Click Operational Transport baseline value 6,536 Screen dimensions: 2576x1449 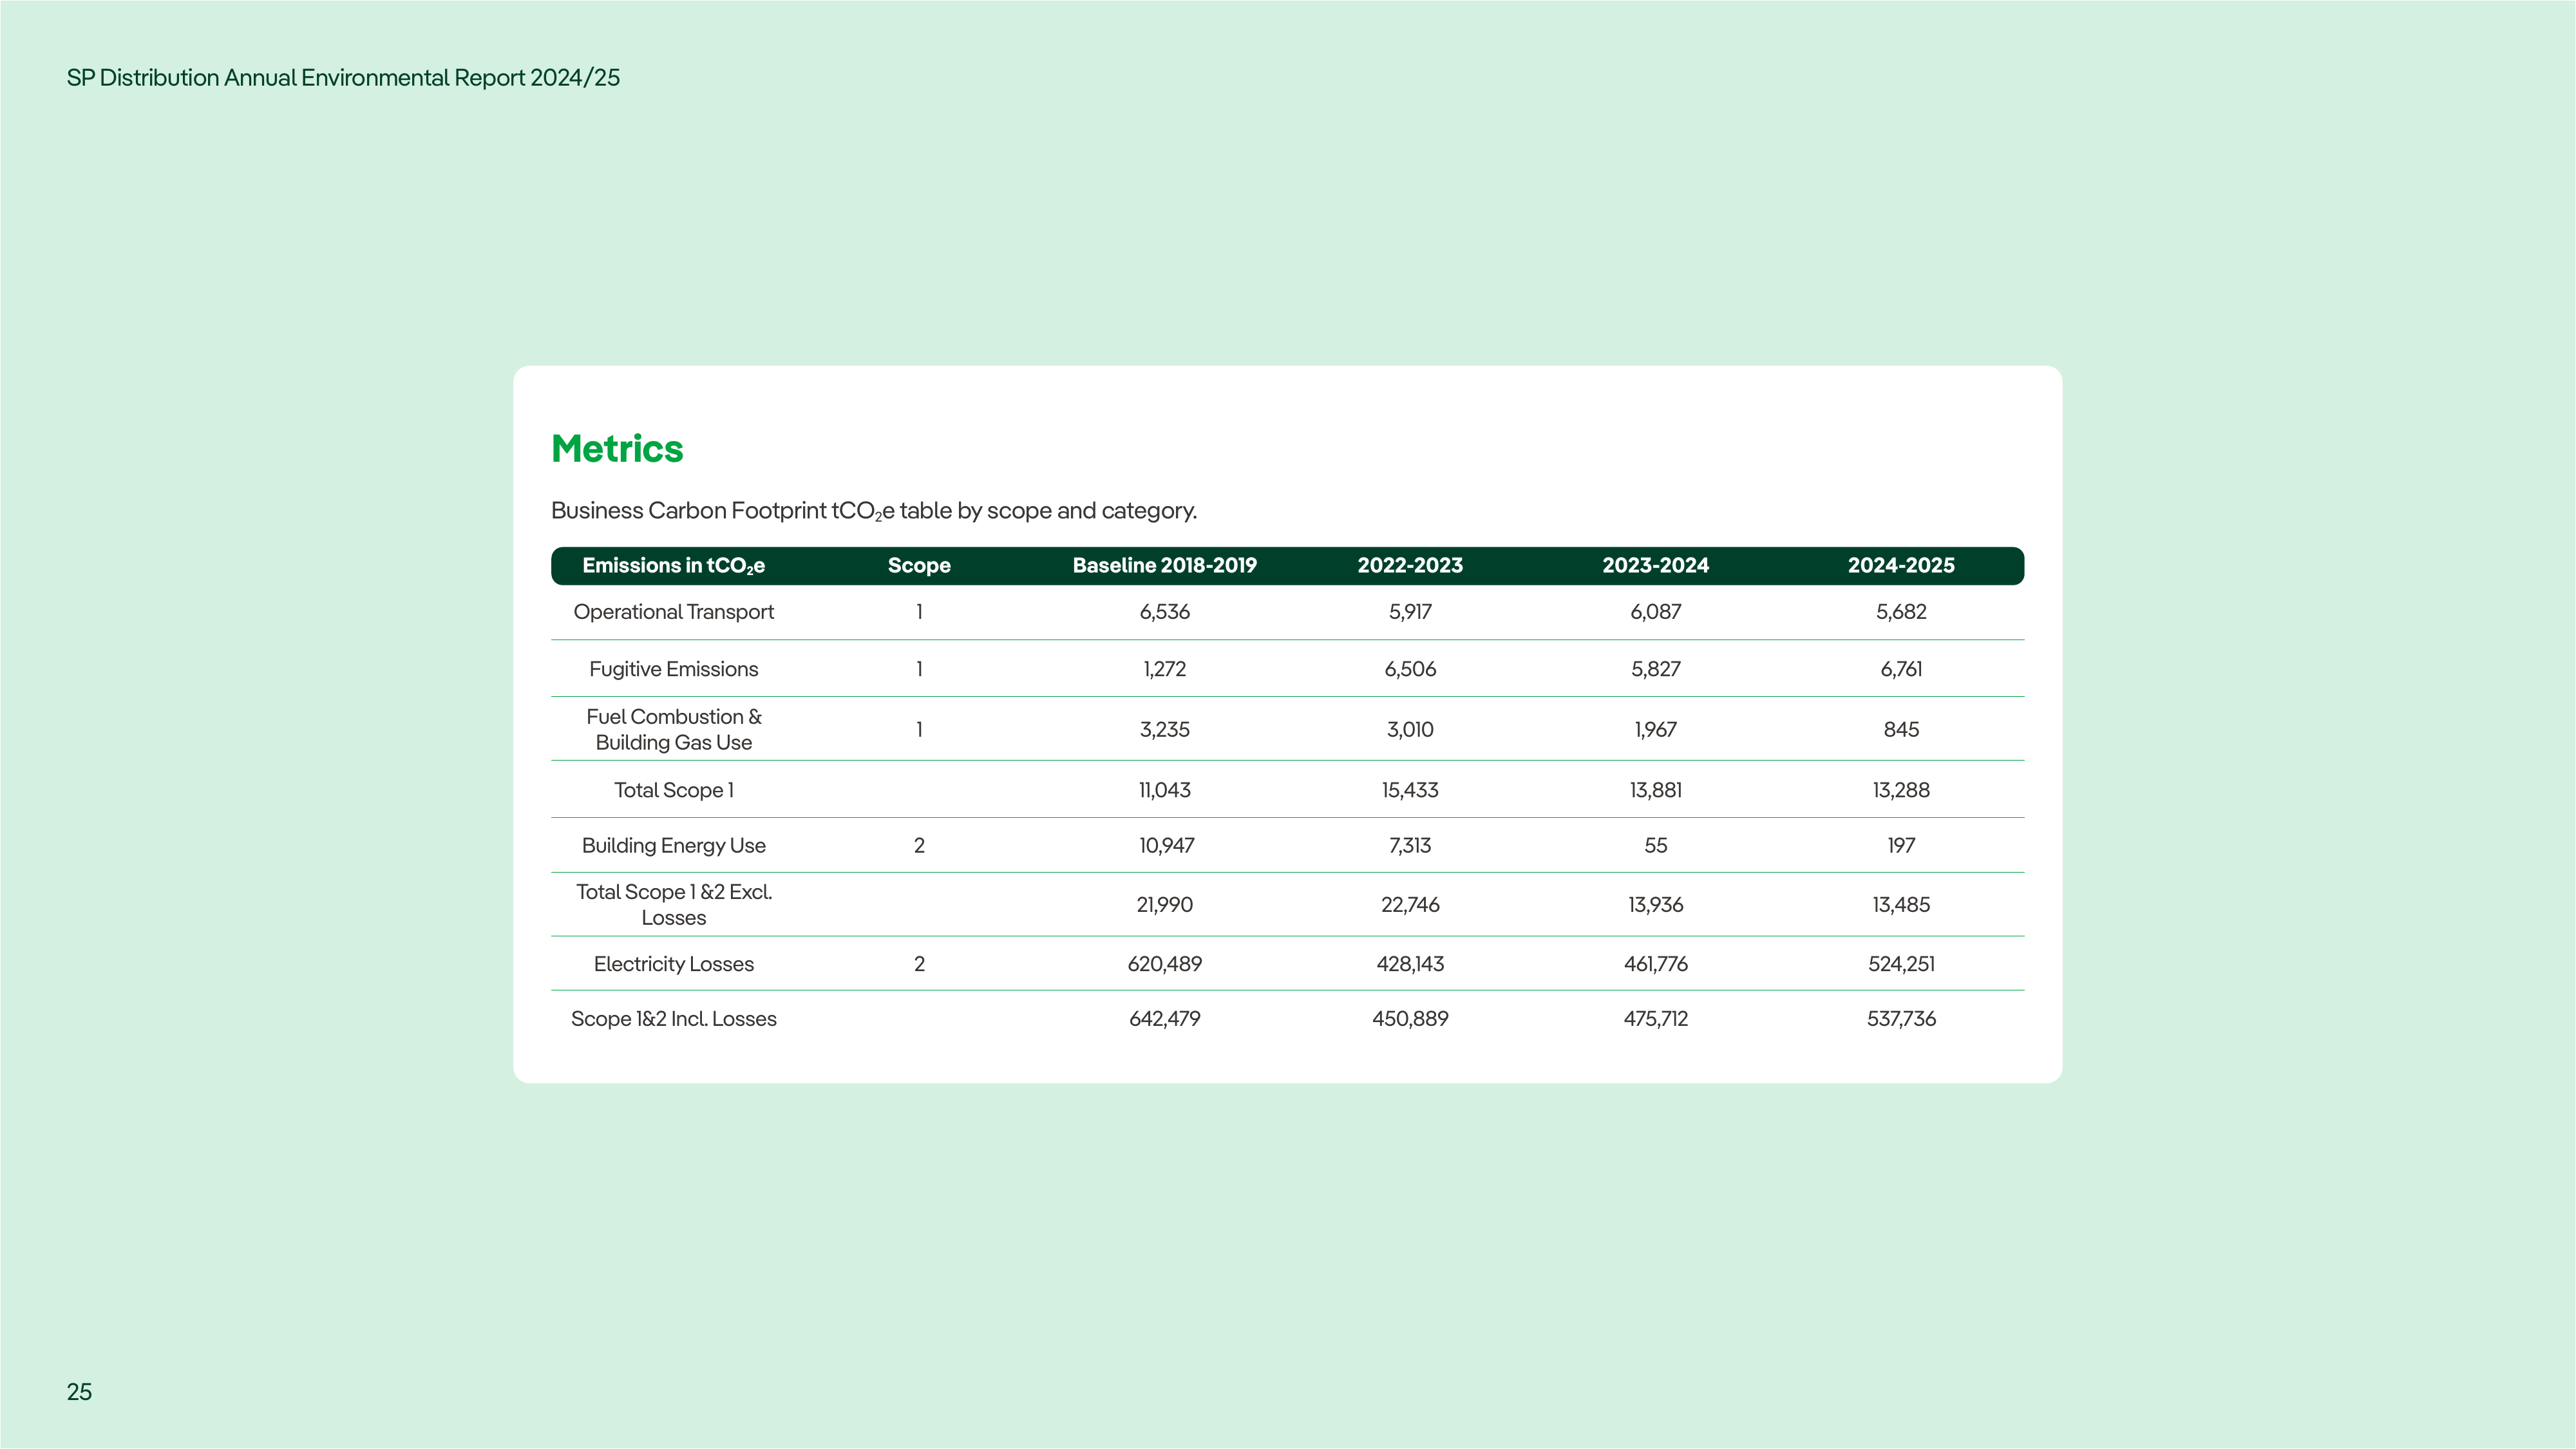click(1165, 612)
